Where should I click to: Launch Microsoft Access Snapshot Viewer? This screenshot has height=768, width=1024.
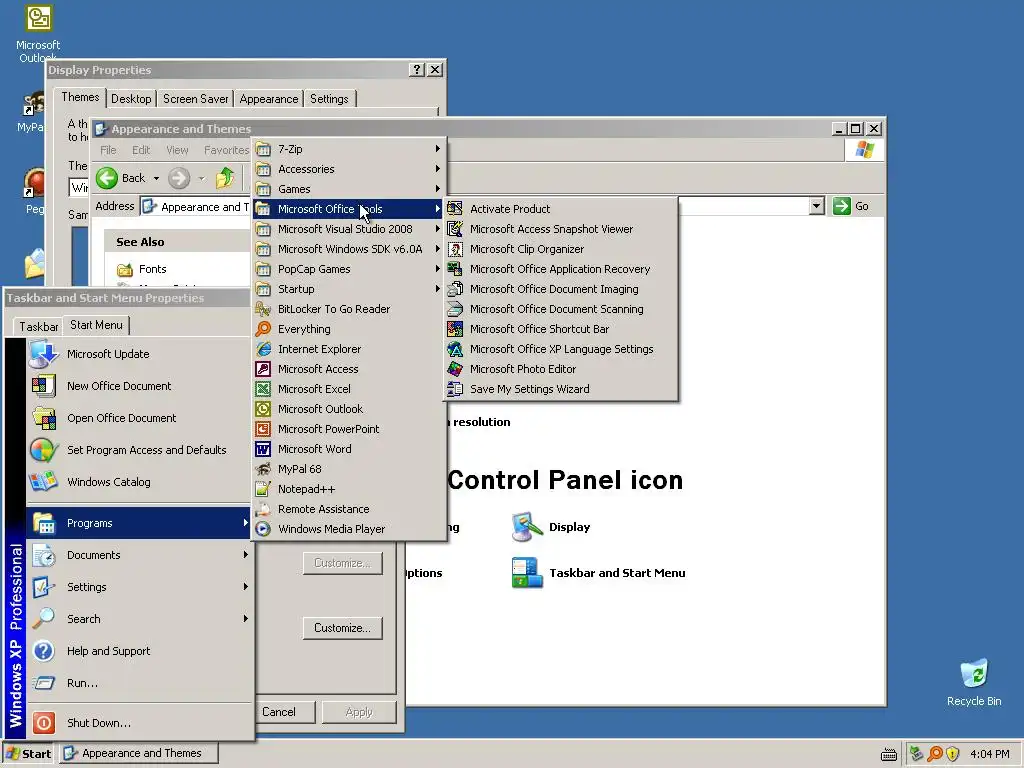(560, 229)
